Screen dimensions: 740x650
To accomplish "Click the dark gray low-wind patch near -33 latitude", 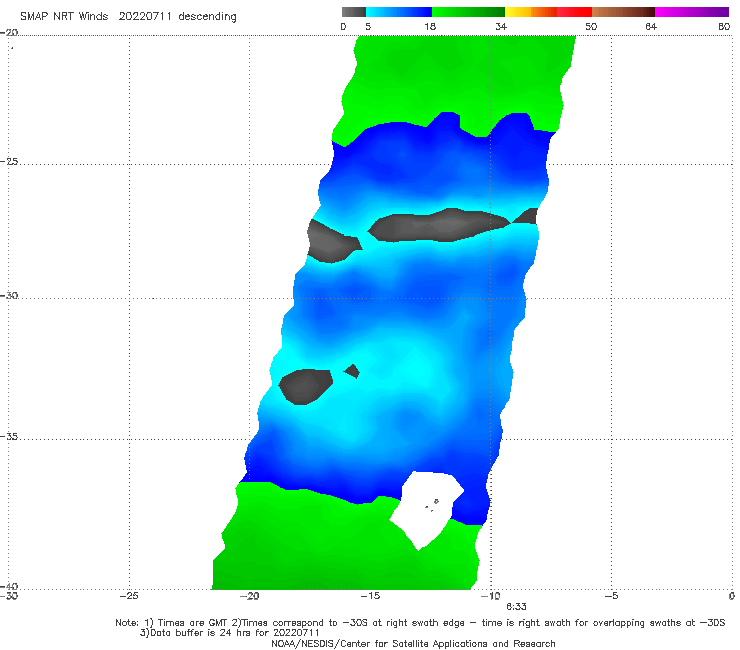I will coord(305,387).
